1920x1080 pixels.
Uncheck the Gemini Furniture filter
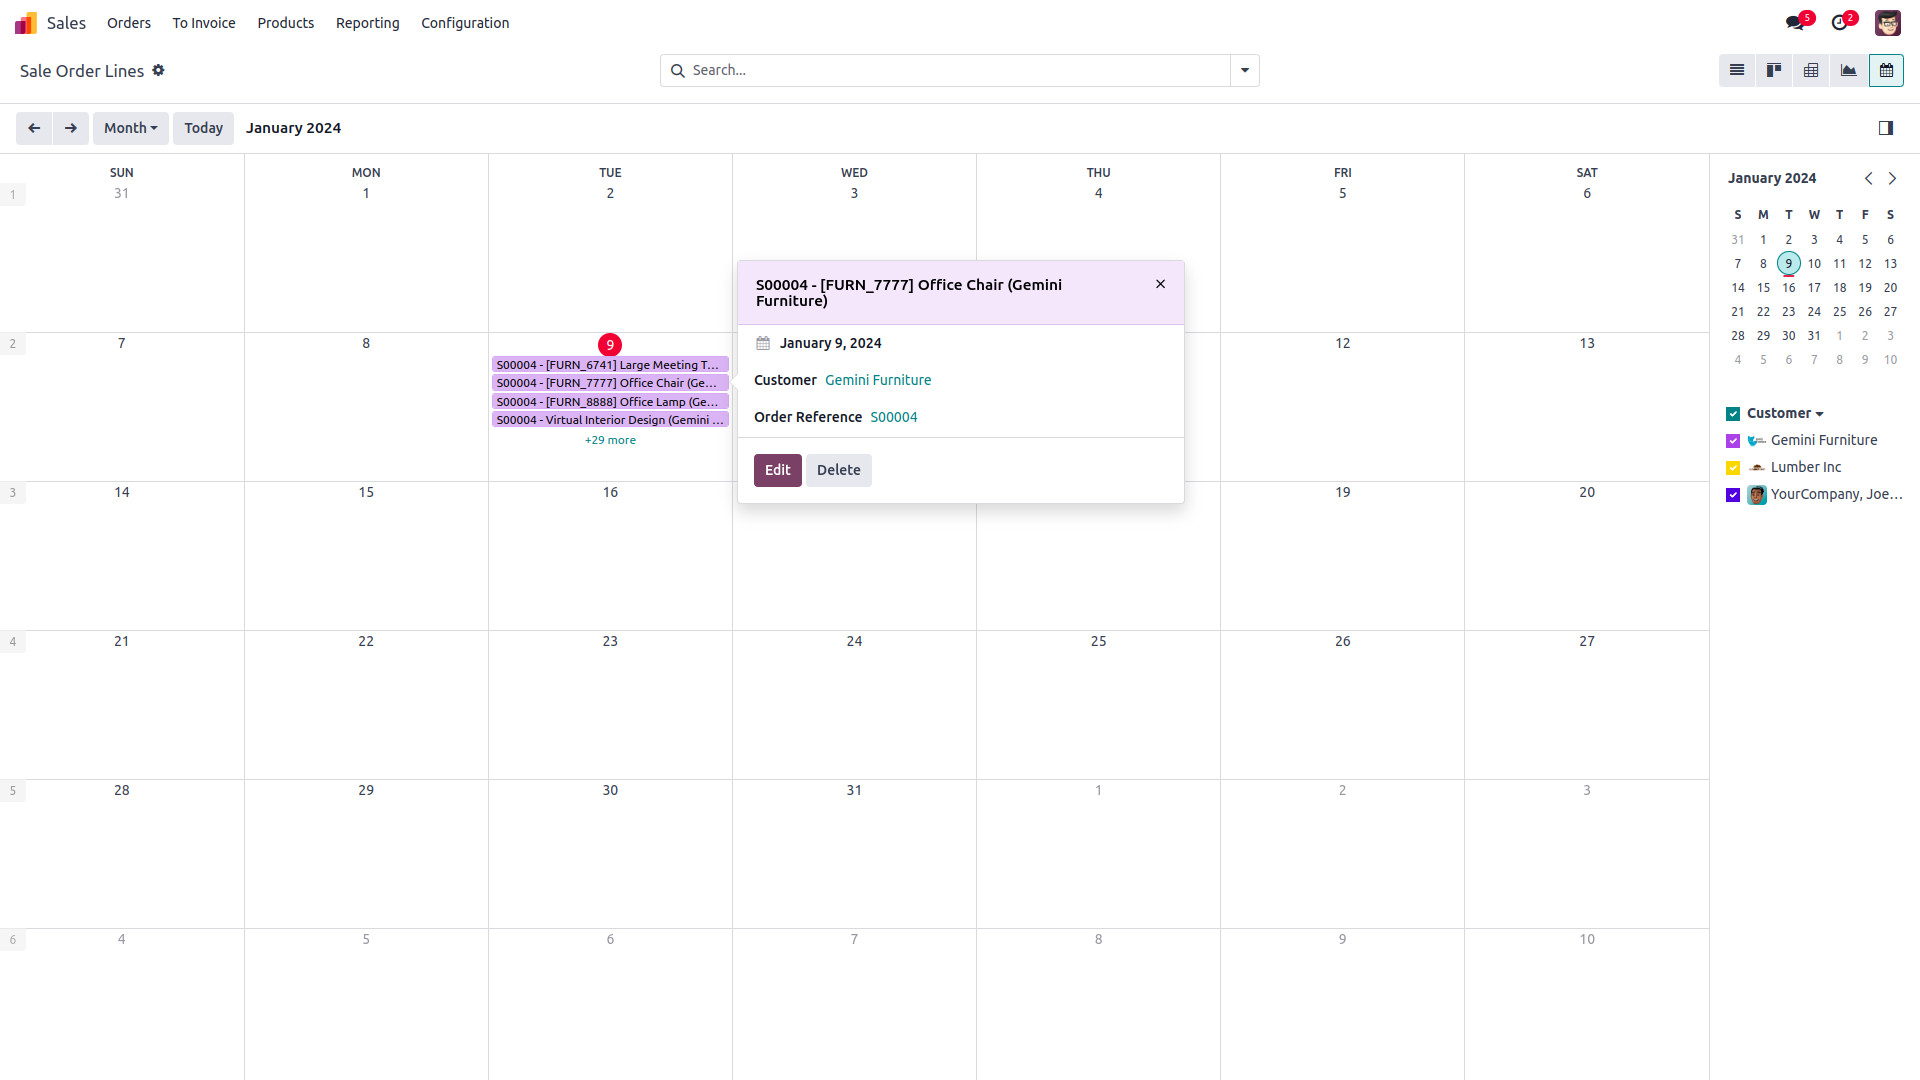pos(1733,441)
